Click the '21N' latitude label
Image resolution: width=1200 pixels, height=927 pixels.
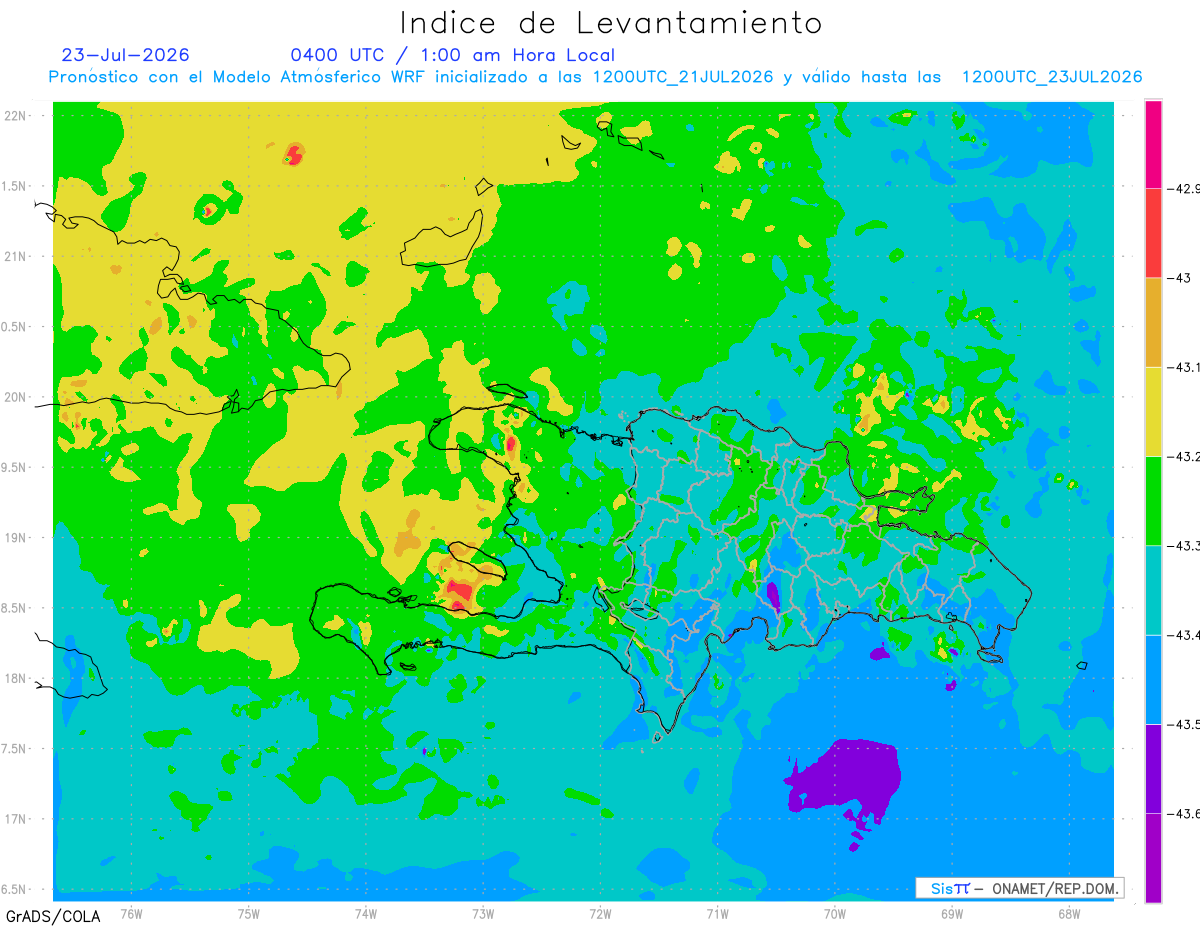pyautogui.click(x=17, y=257)
